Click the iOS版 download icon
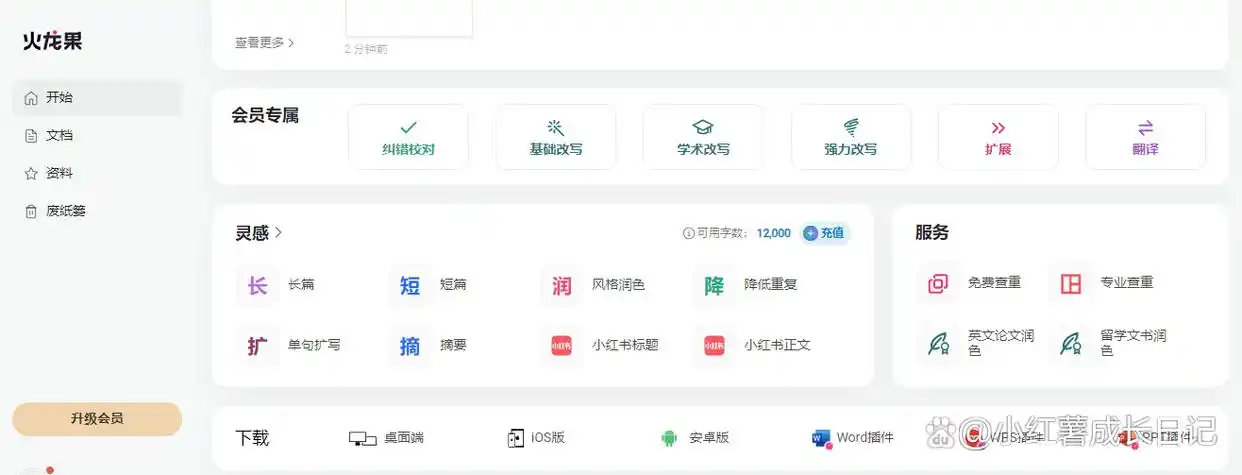 pyautogui.click(x=516, y=438)
